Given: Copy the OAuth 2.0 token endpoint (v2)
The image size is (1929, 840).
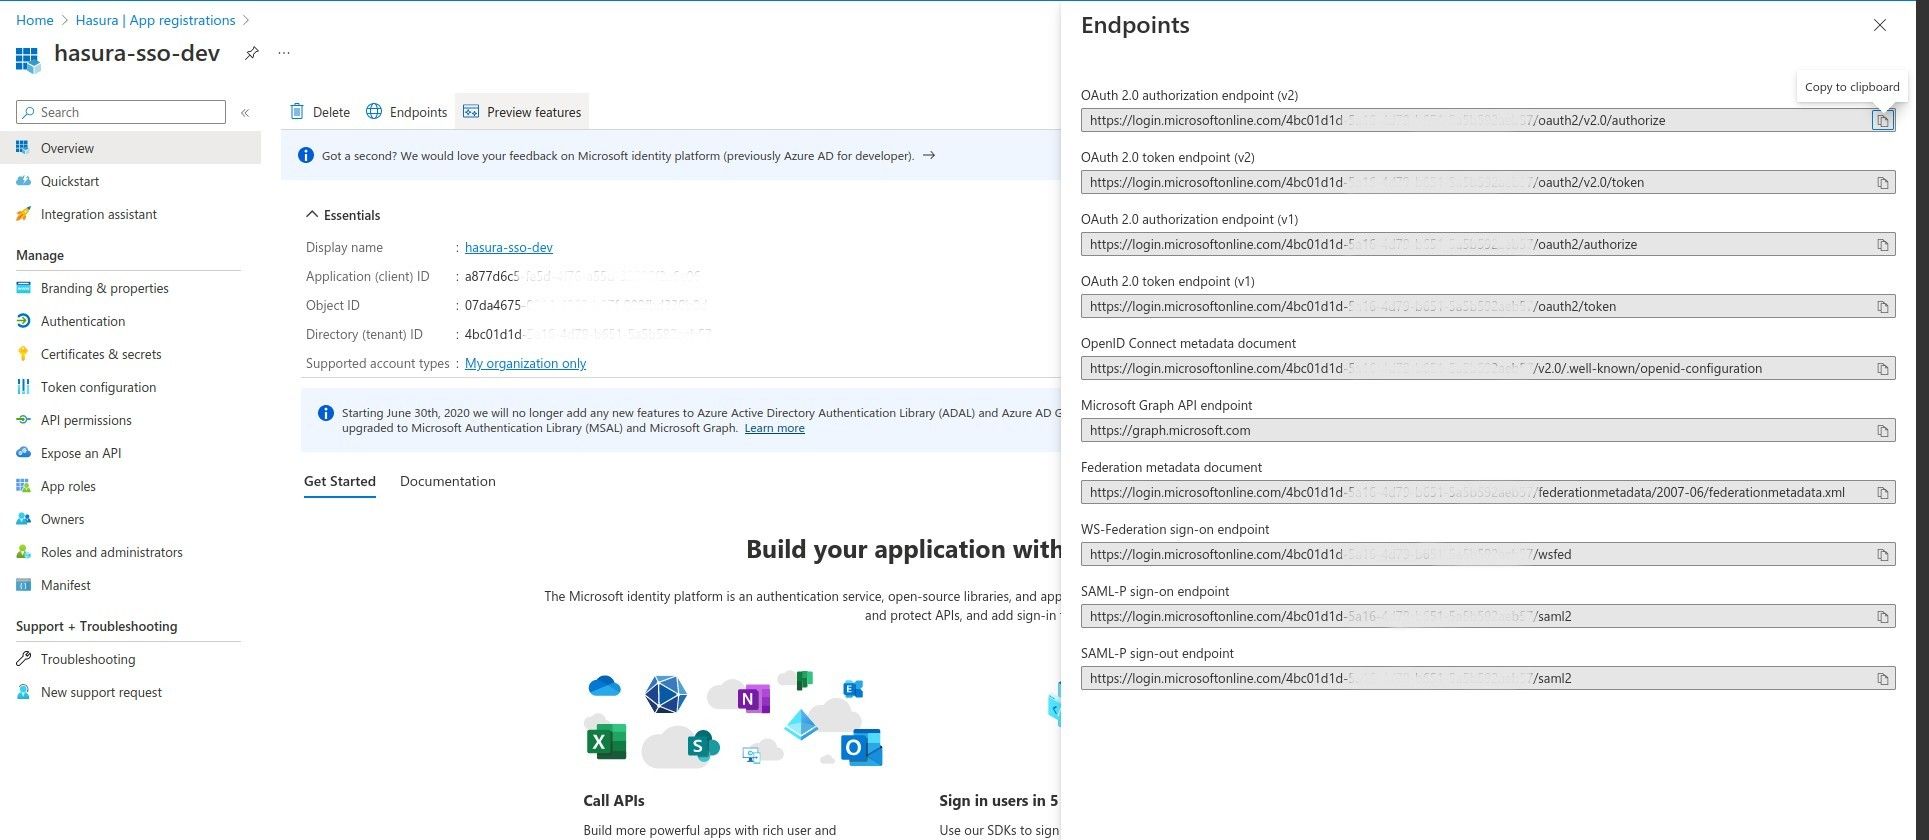Looking at the screenshot, I should [1881, 182].
